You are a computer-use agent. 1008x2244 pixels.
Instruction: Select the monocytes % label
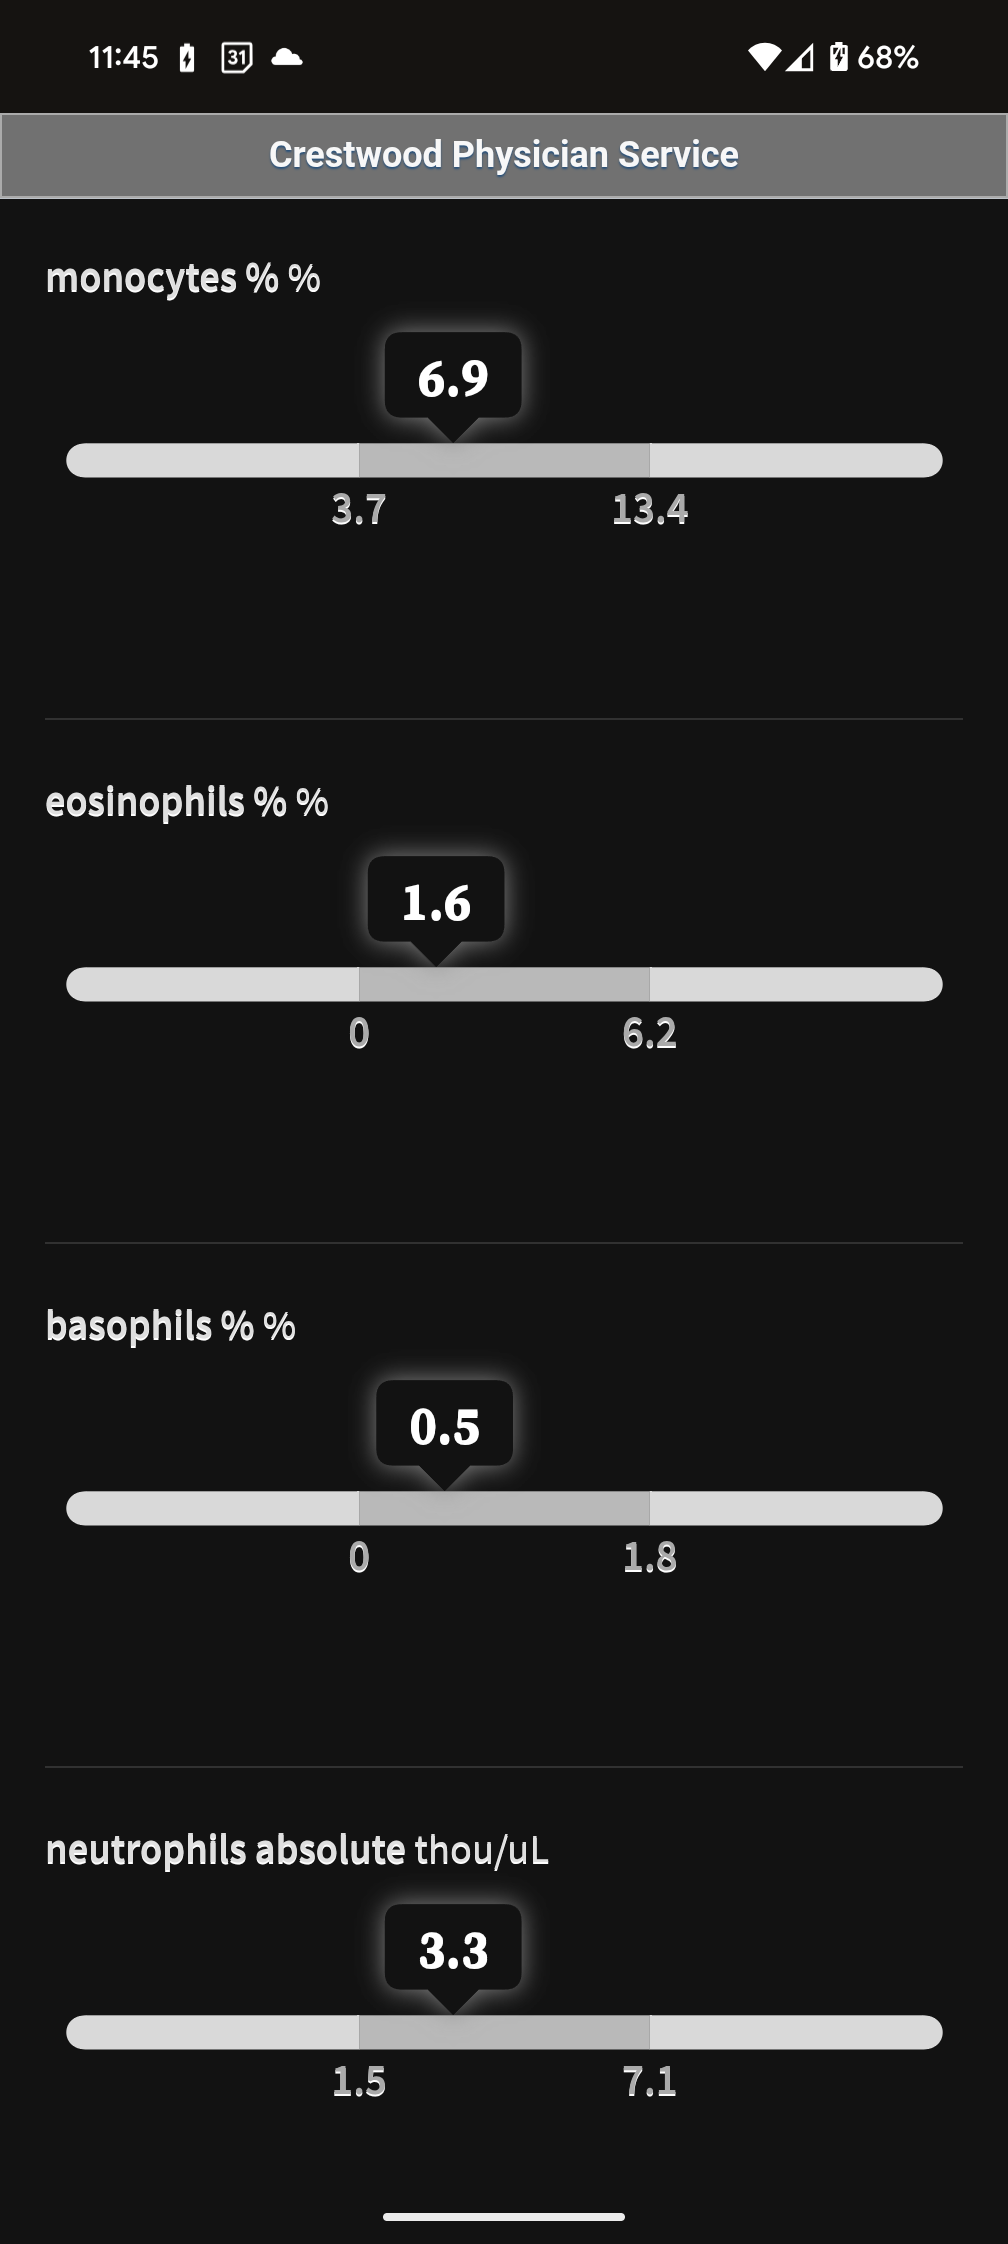183,278
